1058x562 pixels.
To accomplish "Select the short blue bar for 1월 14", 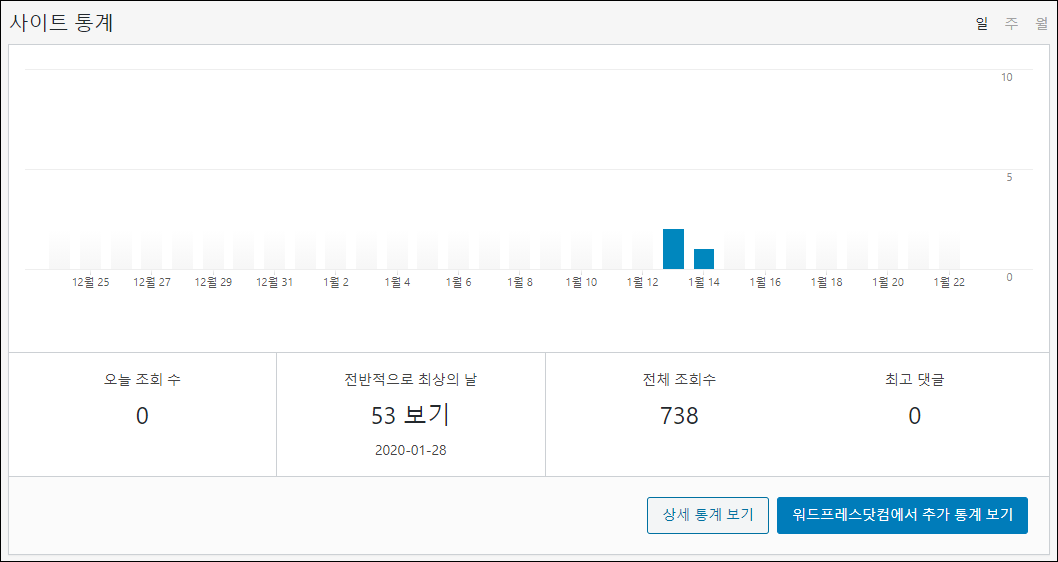I will tap(704, 259).
